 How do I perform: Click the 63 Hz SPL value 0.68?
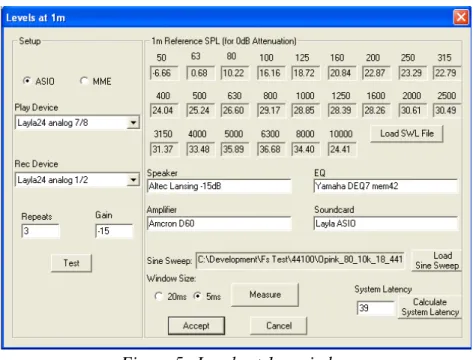[x=200, y=73]
